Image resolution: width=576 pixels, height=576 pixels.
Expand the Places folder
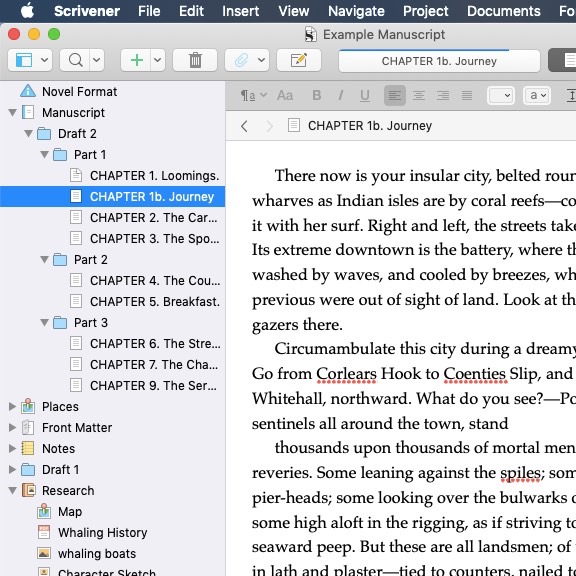point(12,406)
